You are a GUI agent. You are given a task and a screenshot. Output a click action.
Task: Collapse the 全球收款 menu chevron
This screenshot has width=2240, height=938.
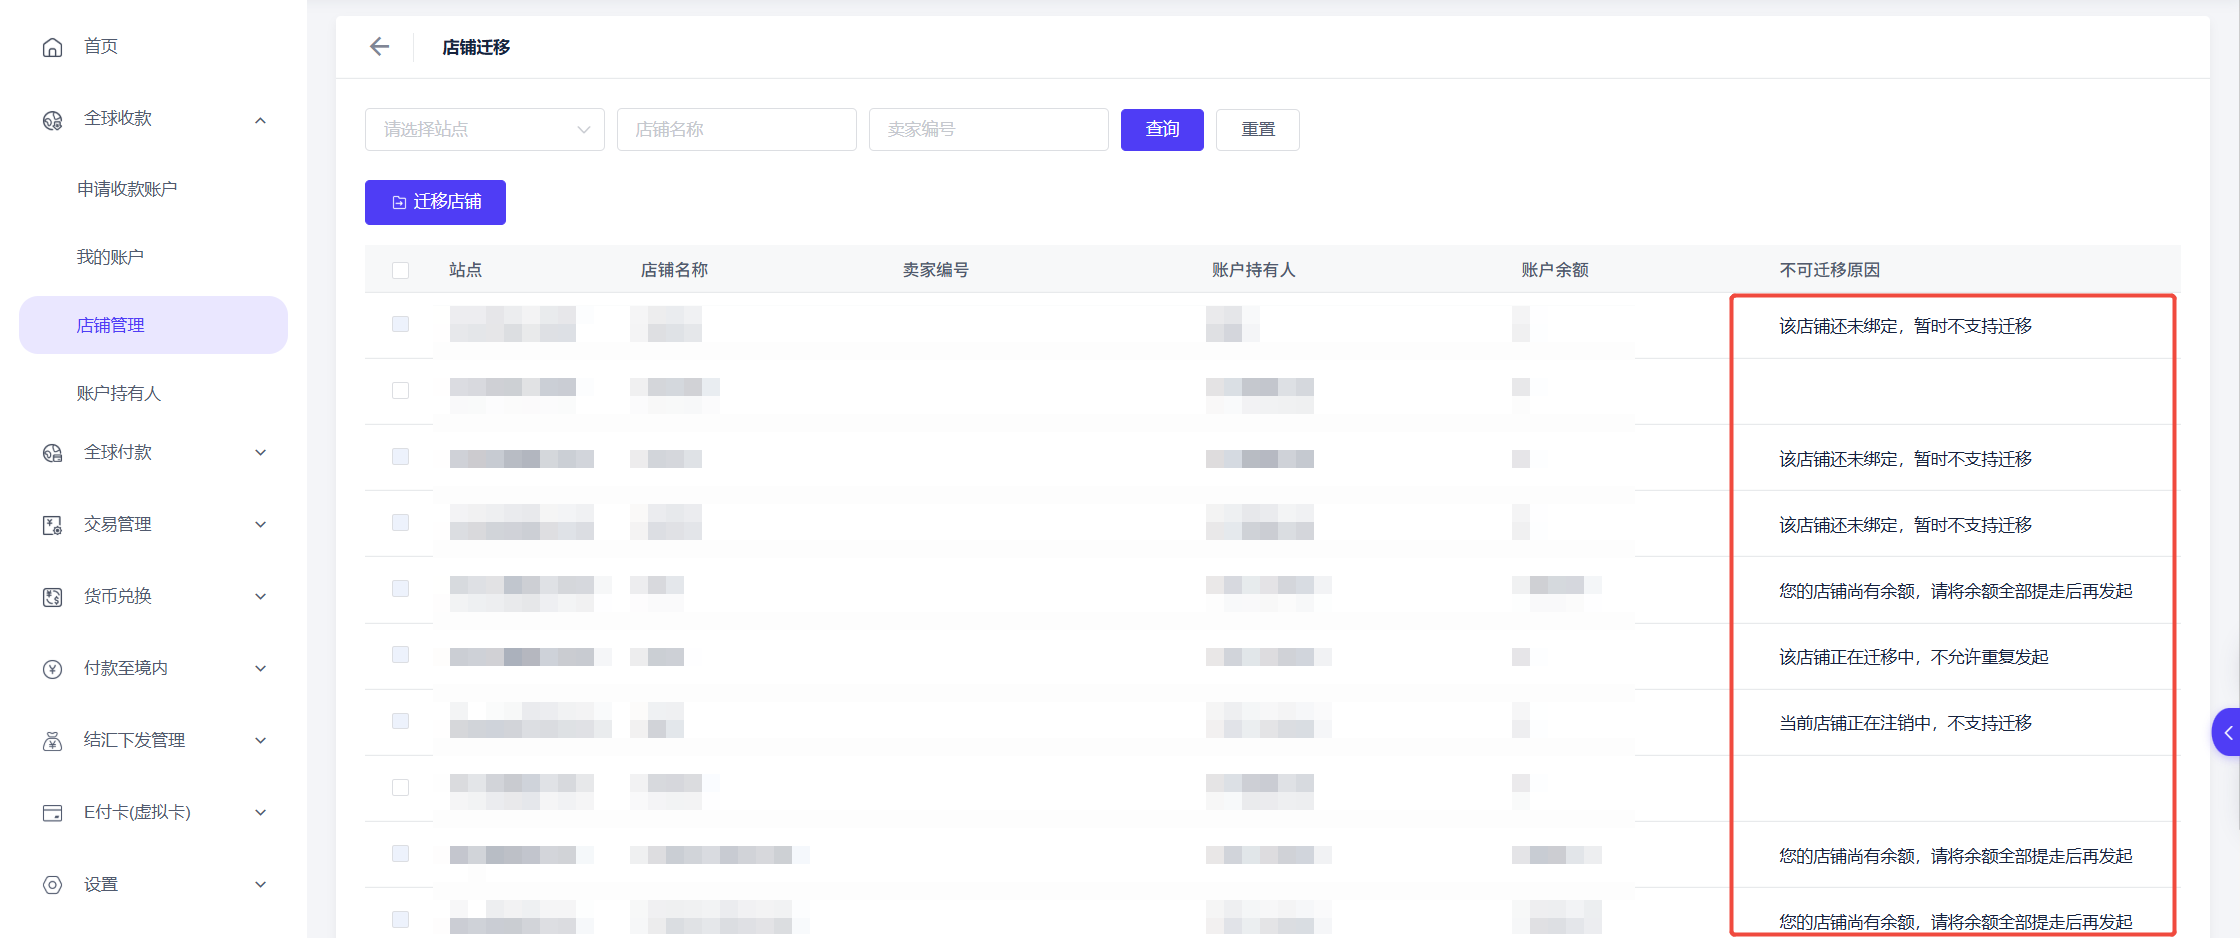[260, 120]
